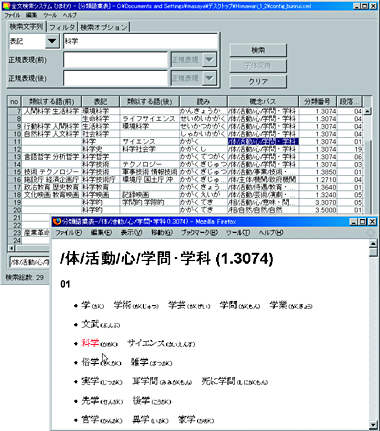Image resolution: width=380 pixels, height=431 pixels.
Task: Open the ツール menu in Himawari window
Action: pyautogui.click(x=50, y=15)
